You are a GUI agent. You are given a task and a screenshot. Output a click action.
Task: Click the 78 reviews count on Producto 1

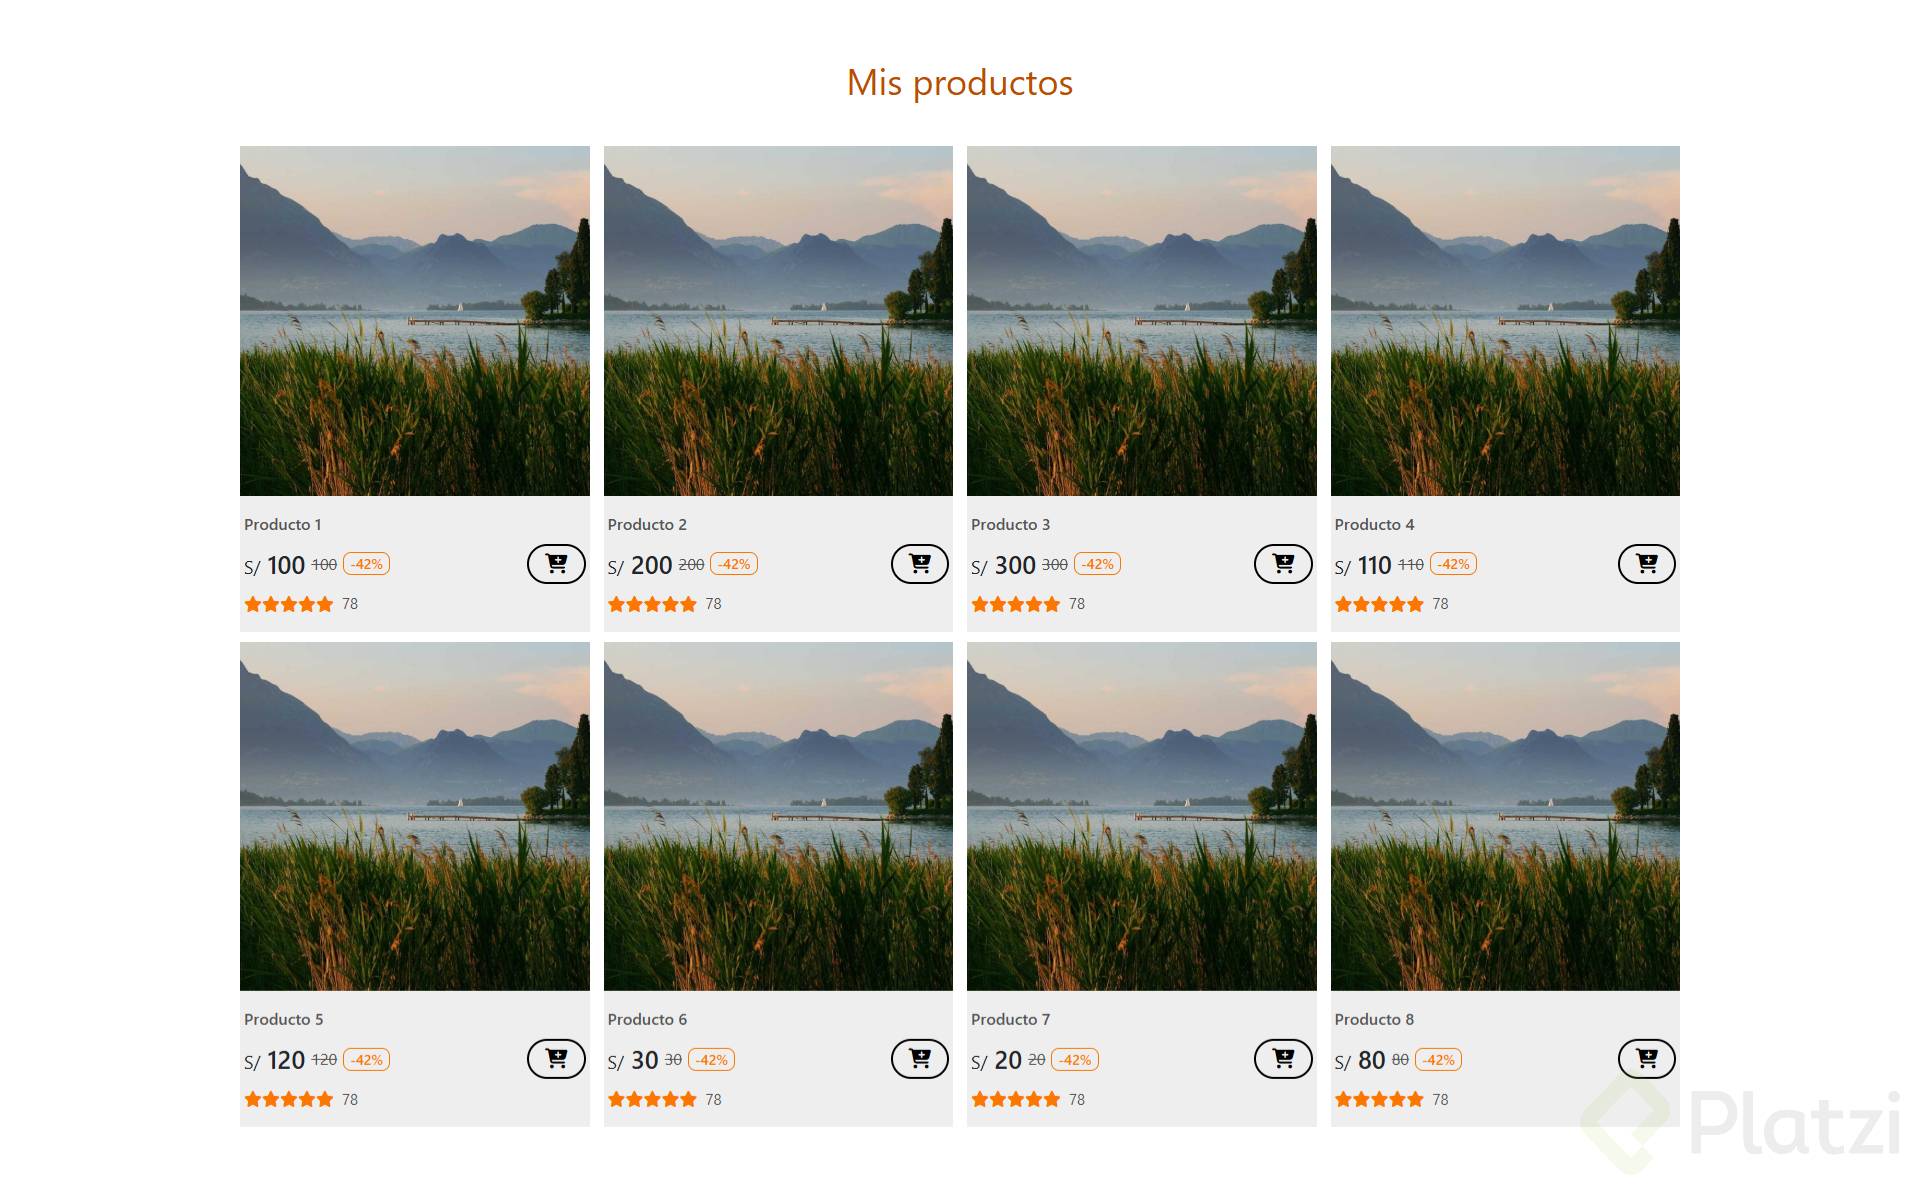tap(350, 604)
